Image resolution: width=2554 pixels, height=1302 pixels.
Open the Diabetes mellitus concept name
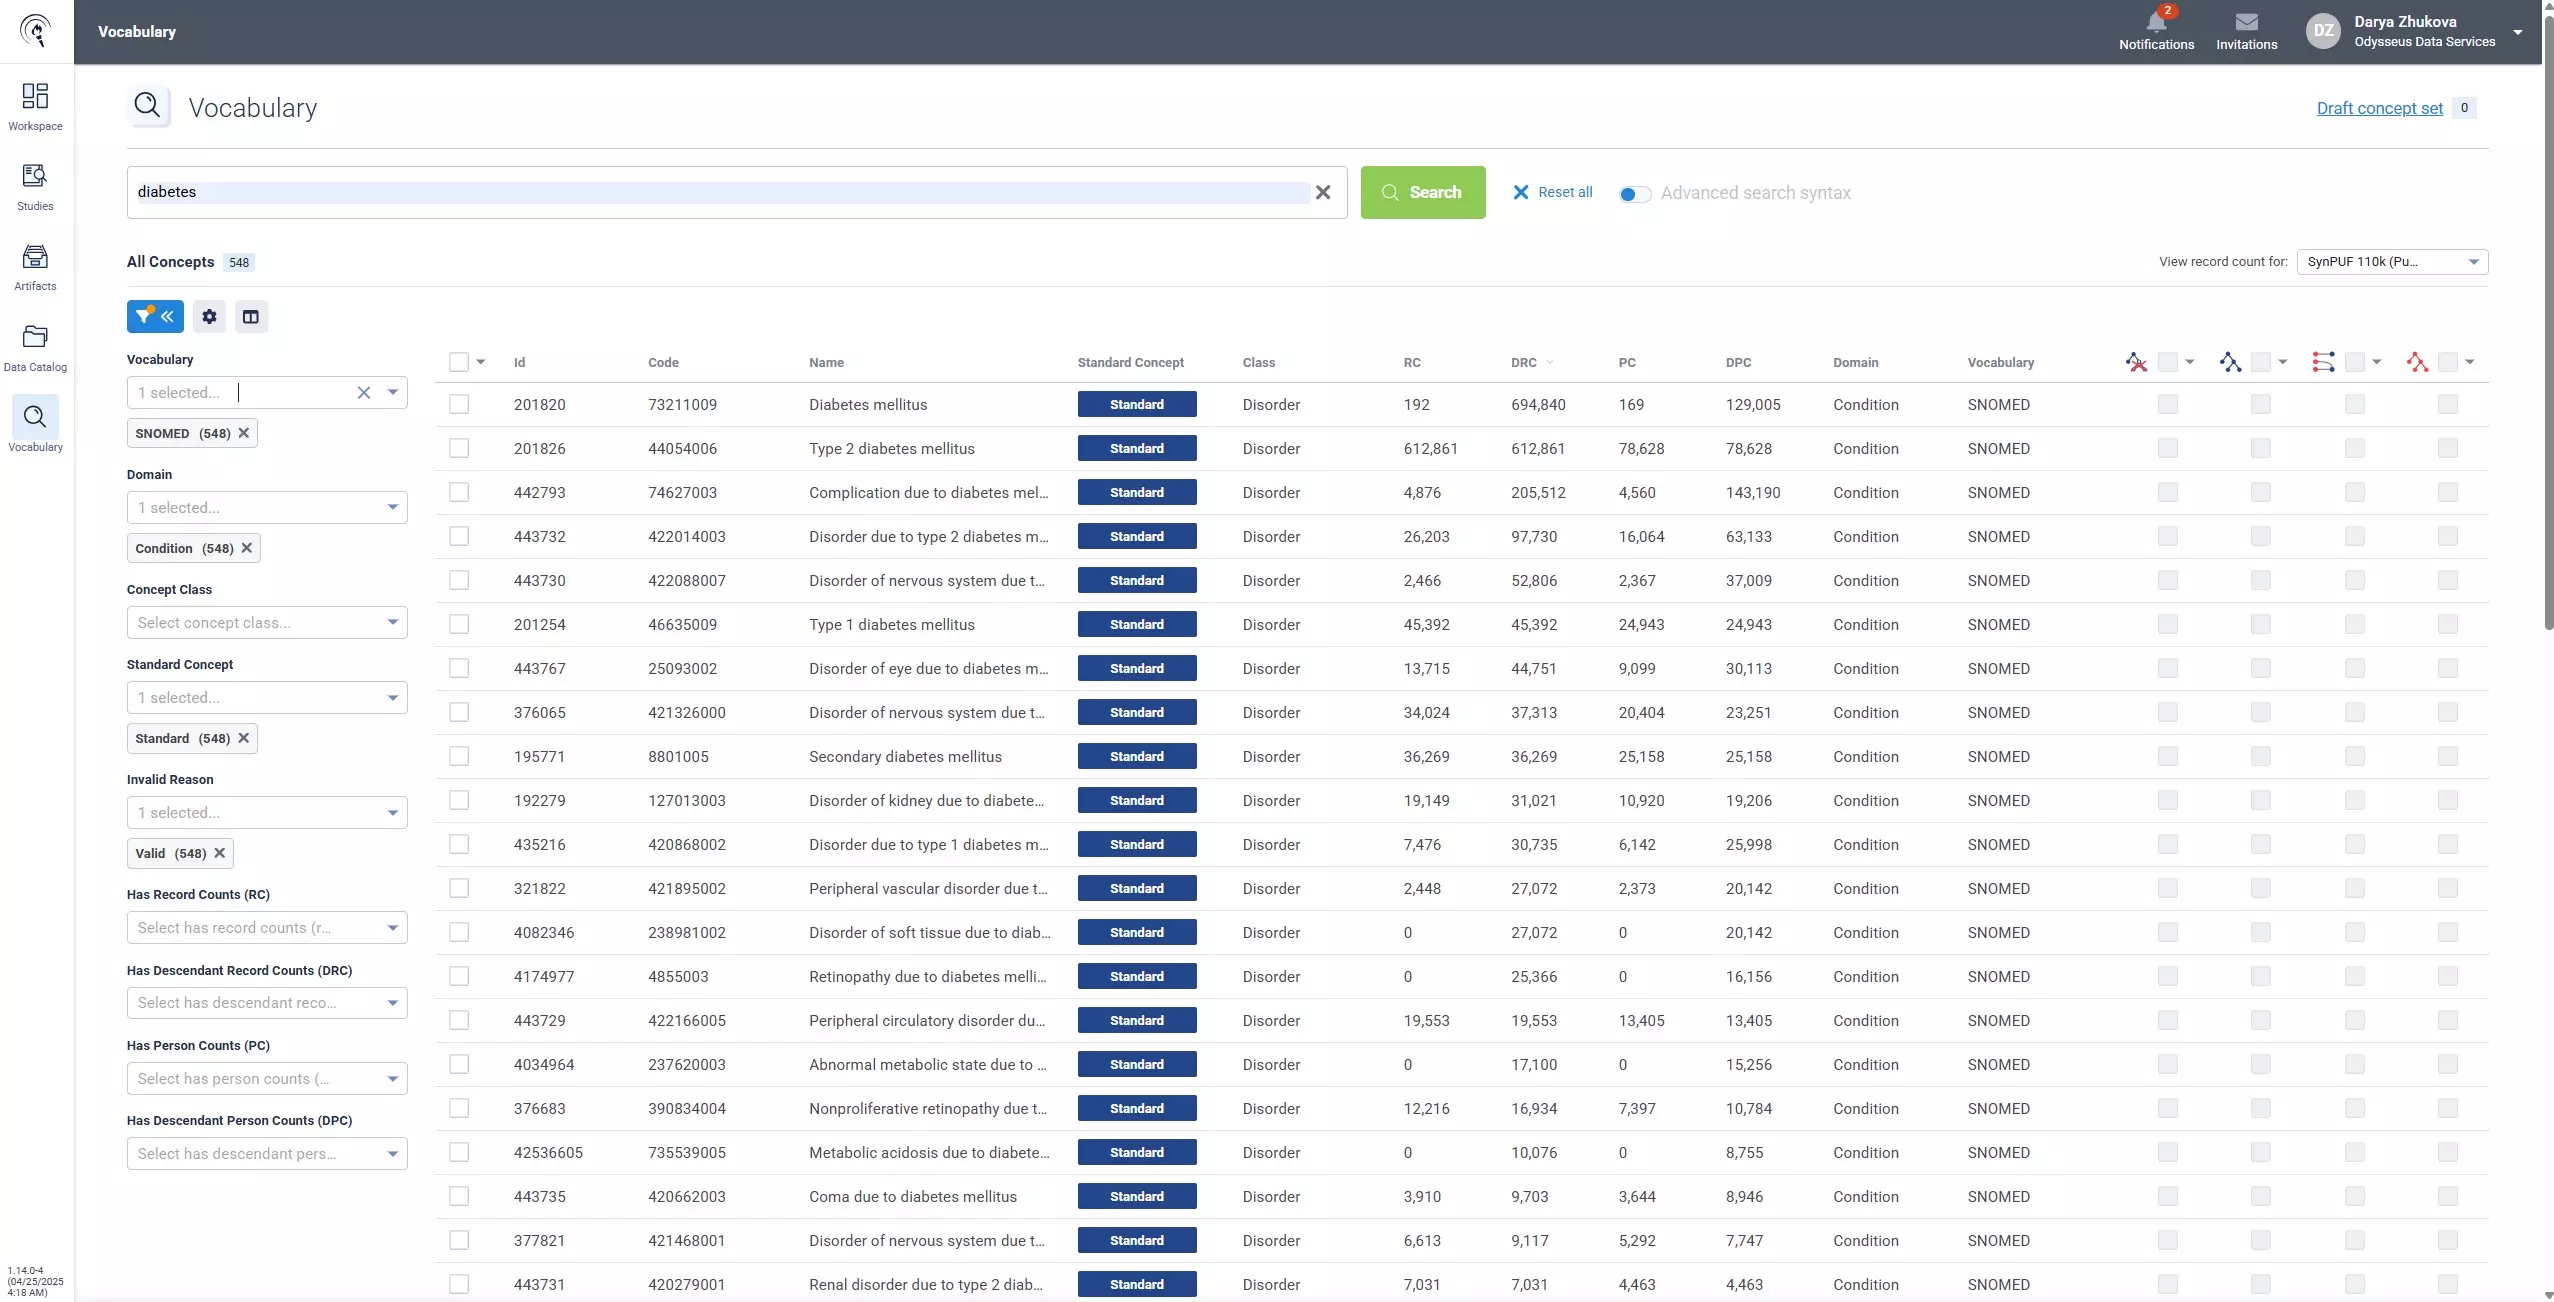point(867,404)
